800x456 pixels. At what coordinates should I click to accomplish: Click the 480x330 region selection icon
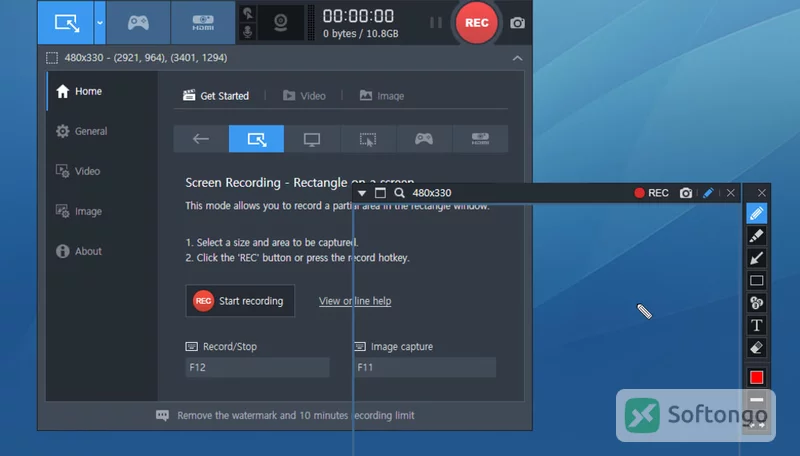point(52,58)
